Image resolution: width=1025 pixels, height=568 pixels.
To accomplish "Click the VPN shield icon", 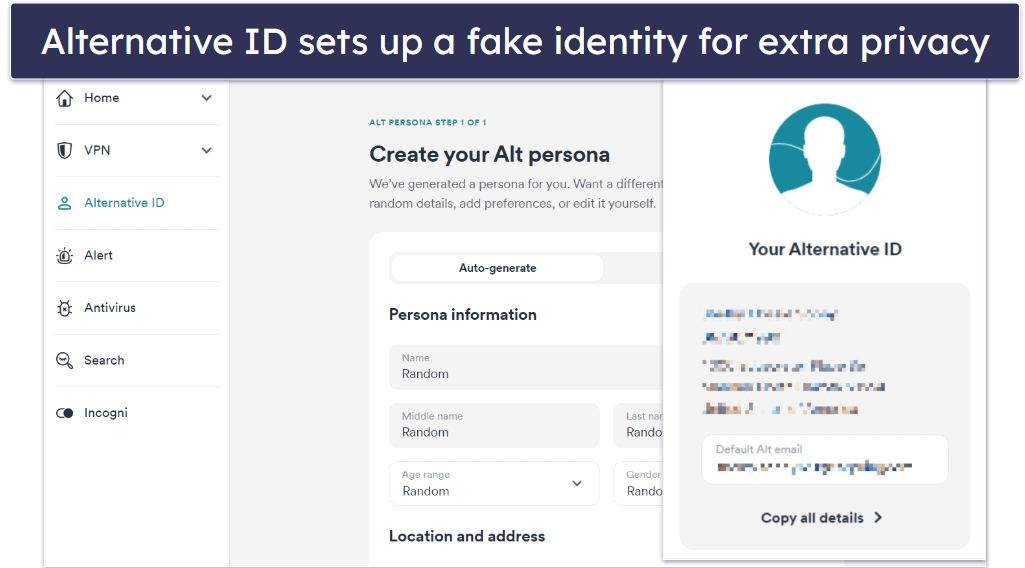I will click(65, 151).
